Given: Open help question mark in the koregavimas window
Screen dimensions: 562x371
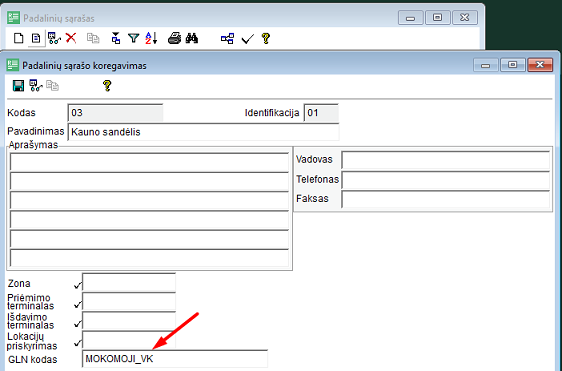Looking at the screenshot, I should (x=107, y=86).
